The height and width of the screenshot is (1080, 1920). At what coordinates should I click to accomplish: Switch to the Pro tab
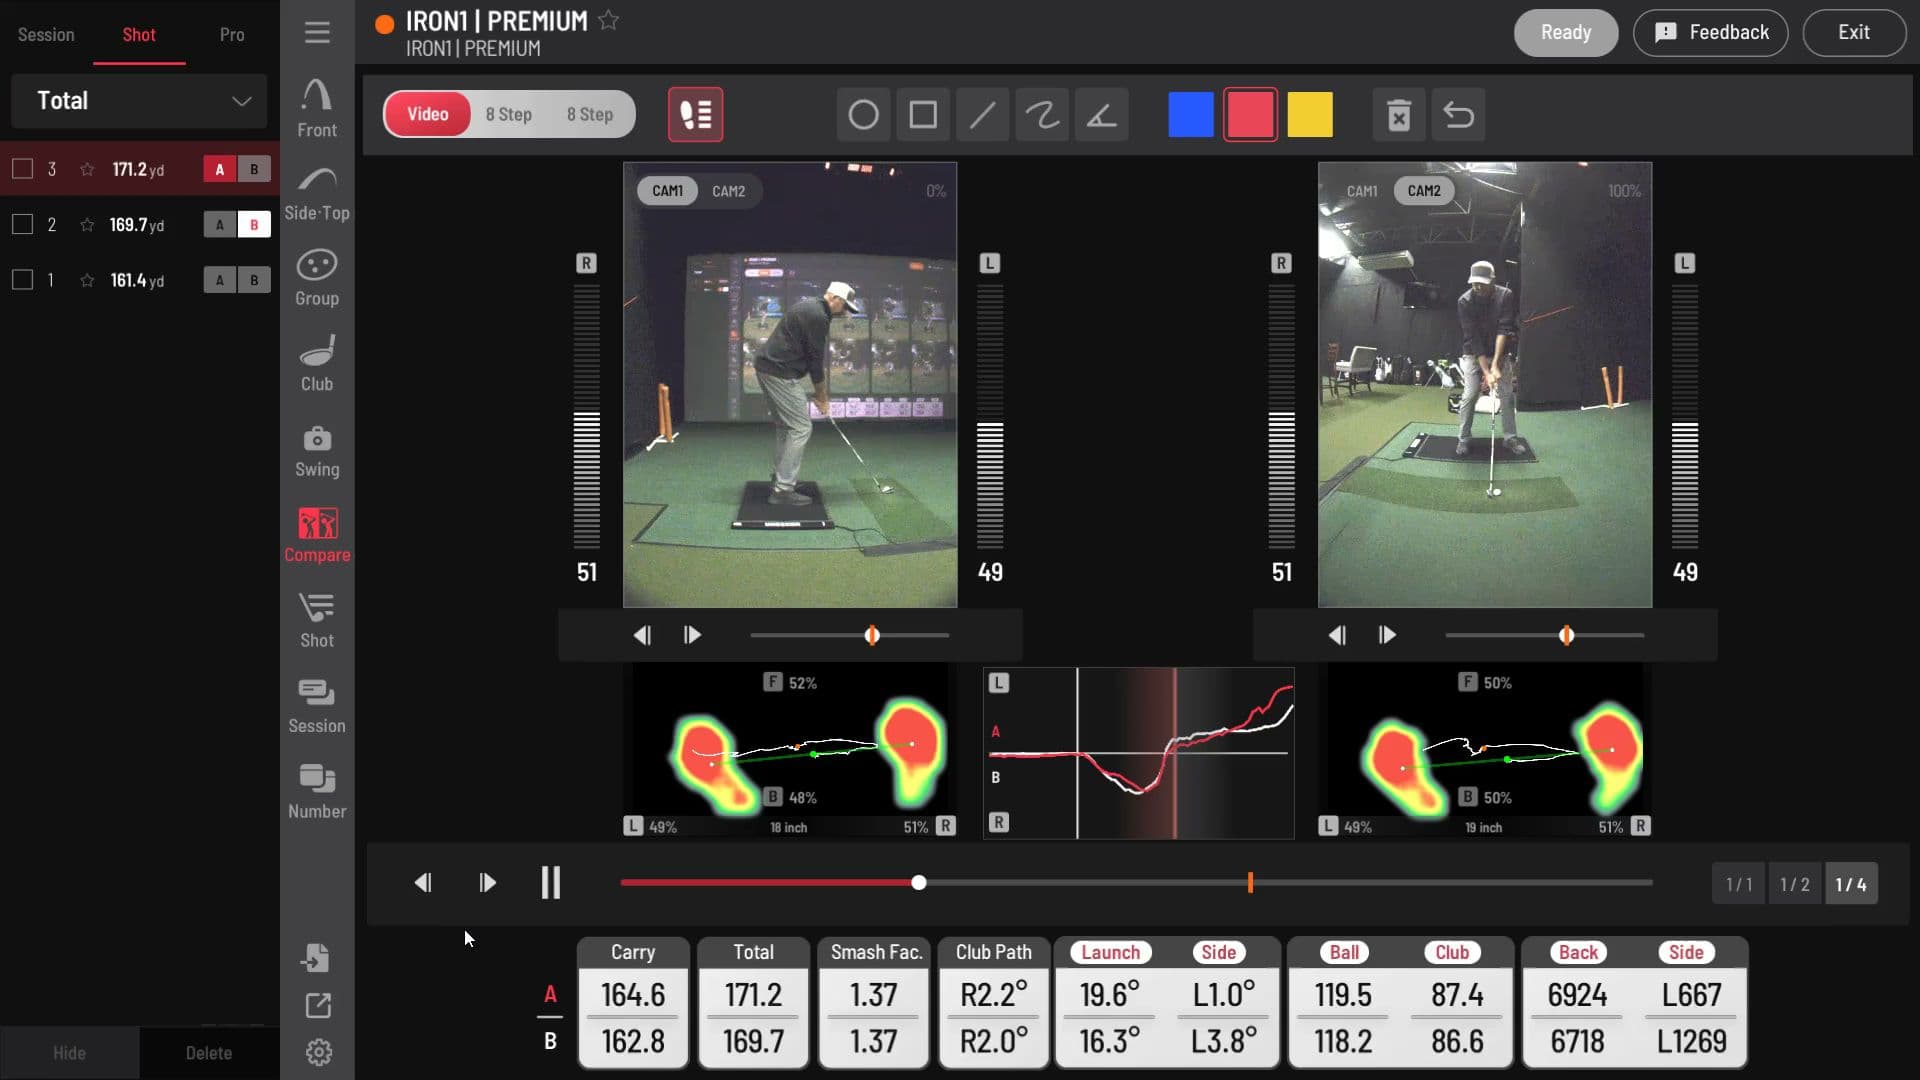tap(232, 35)
